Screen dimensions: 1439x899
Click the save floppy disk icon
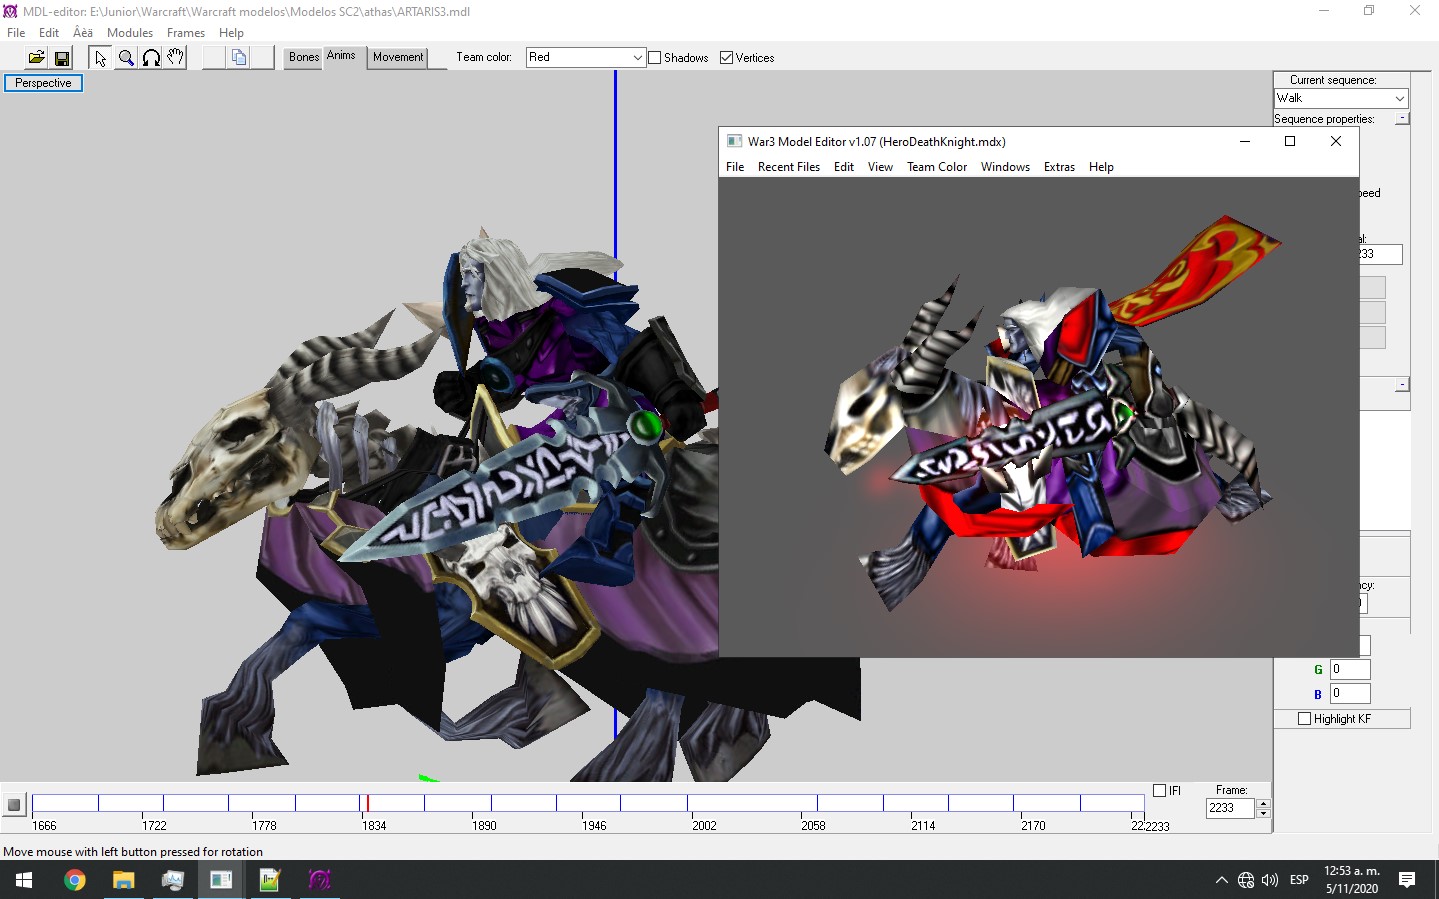(x=62, y=58)
